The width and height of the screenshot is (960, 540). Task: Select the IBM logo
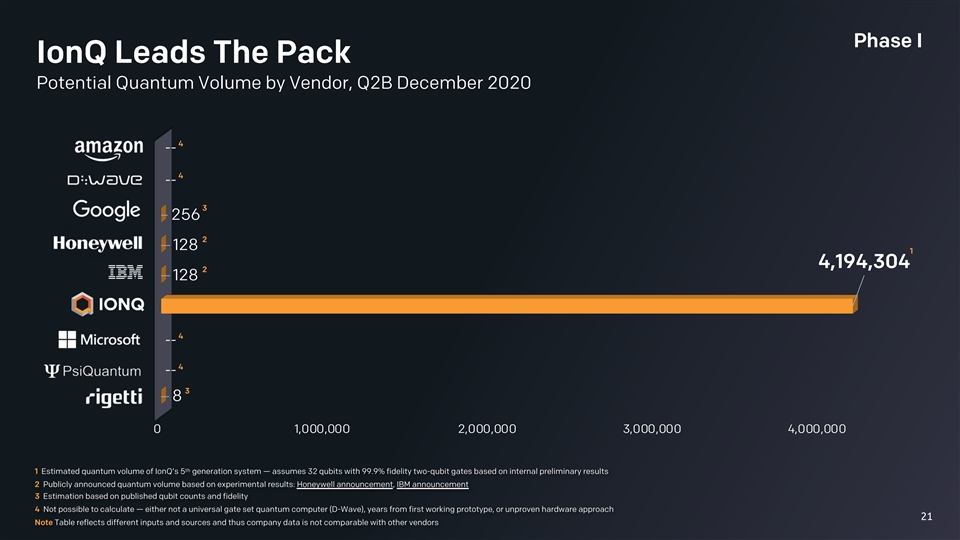click(x=125, y=273)
